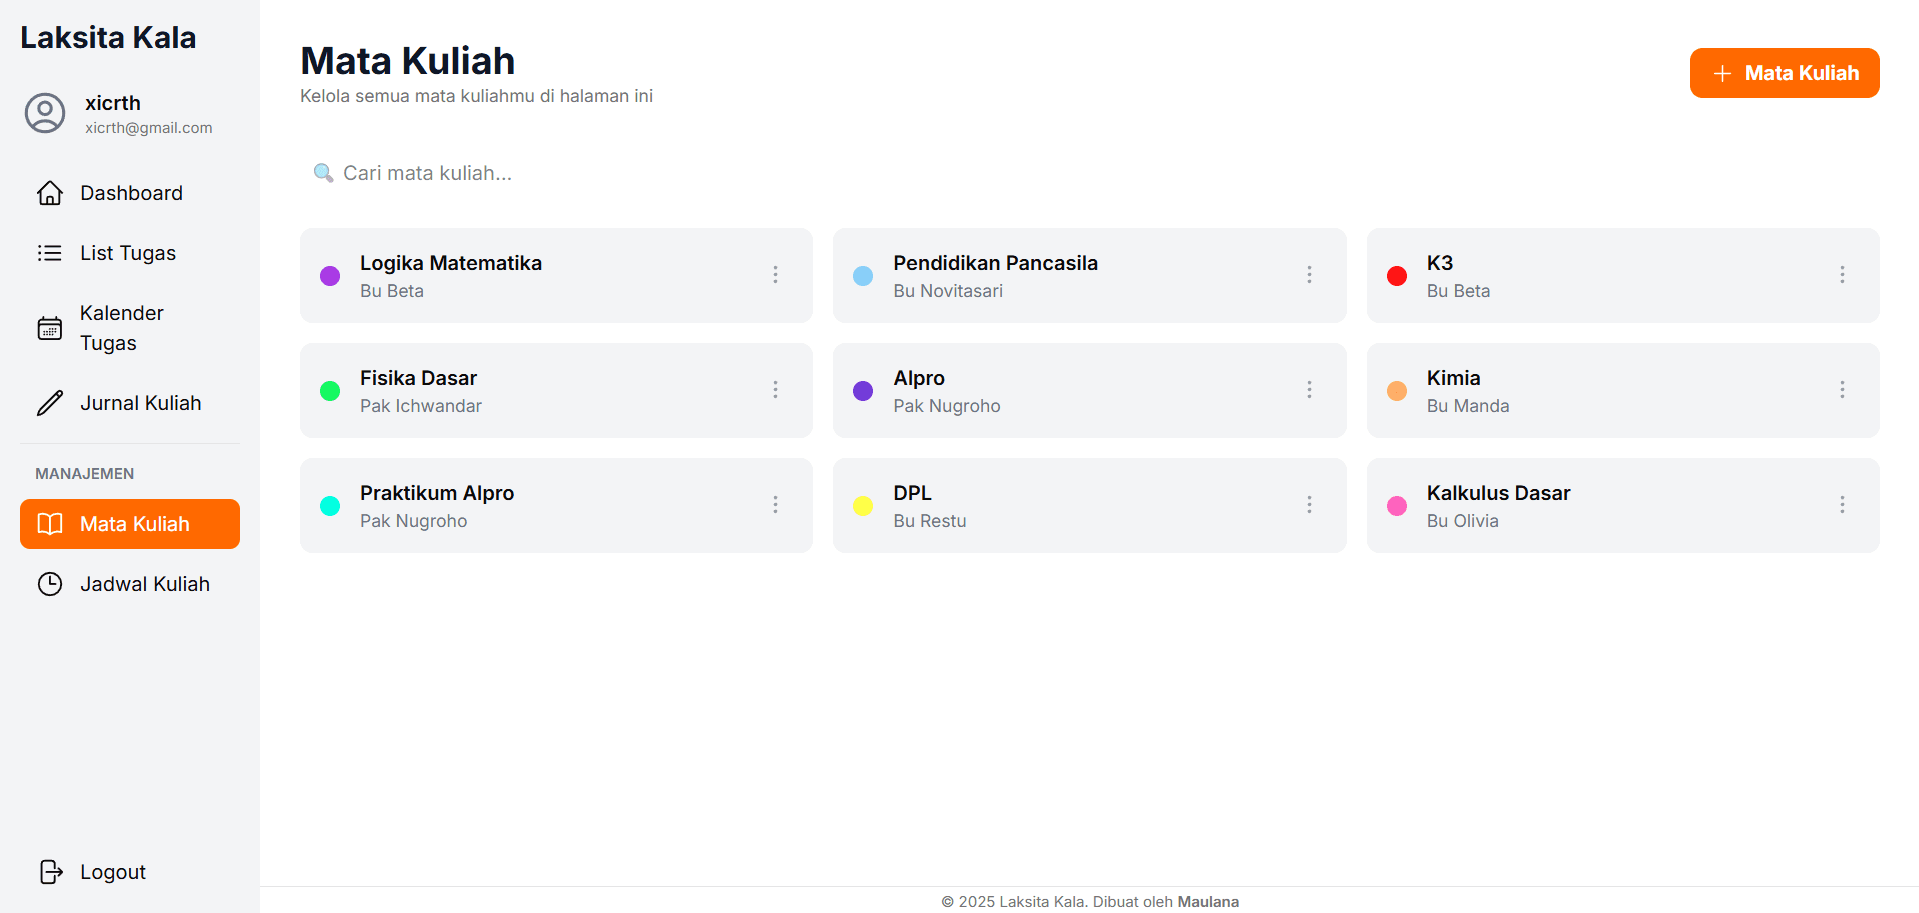Image resolution: width=1919 pixels, height=913 pixels.
Task: Click the Jadwal Kuliah clock icon
Action: coord(50,584)
